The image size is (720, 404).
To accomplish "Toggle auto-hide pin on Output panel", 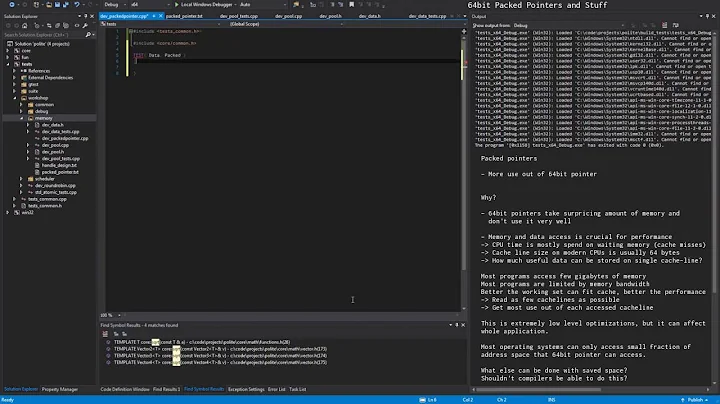I will [707, 16].
